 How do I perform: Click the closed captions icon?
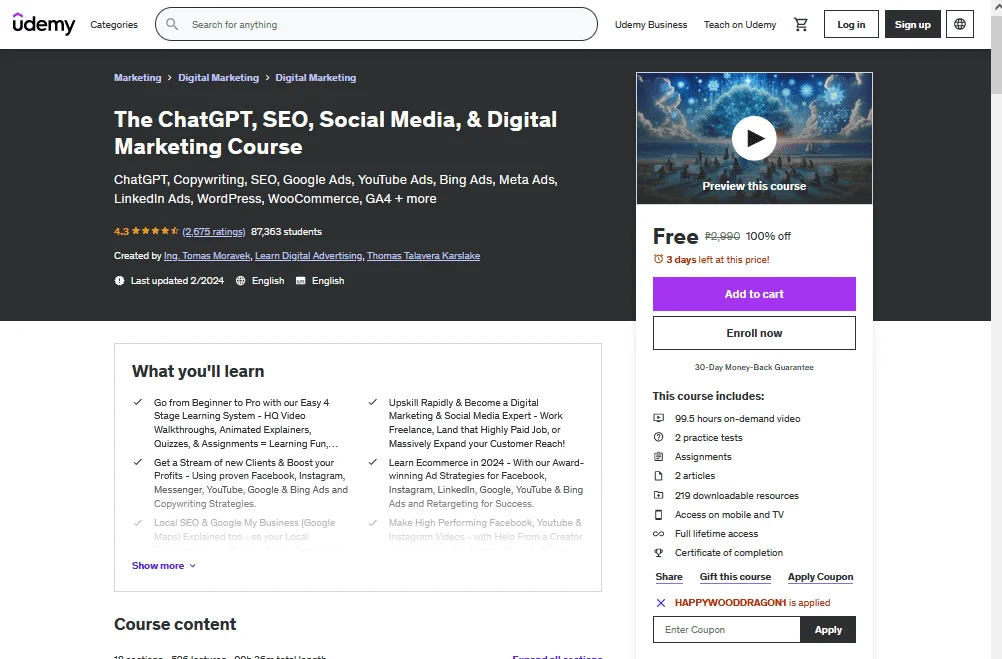(x=300, y=281)
